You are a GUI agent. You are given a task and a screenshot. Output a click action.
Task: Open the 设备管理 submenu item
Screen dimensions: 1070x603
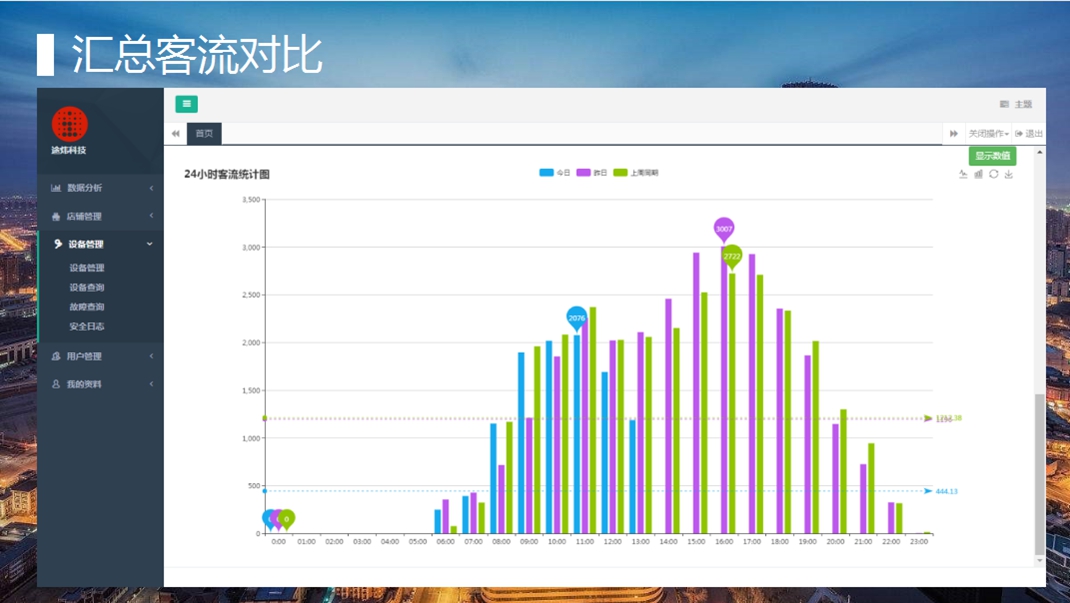(x=87, y=268)
